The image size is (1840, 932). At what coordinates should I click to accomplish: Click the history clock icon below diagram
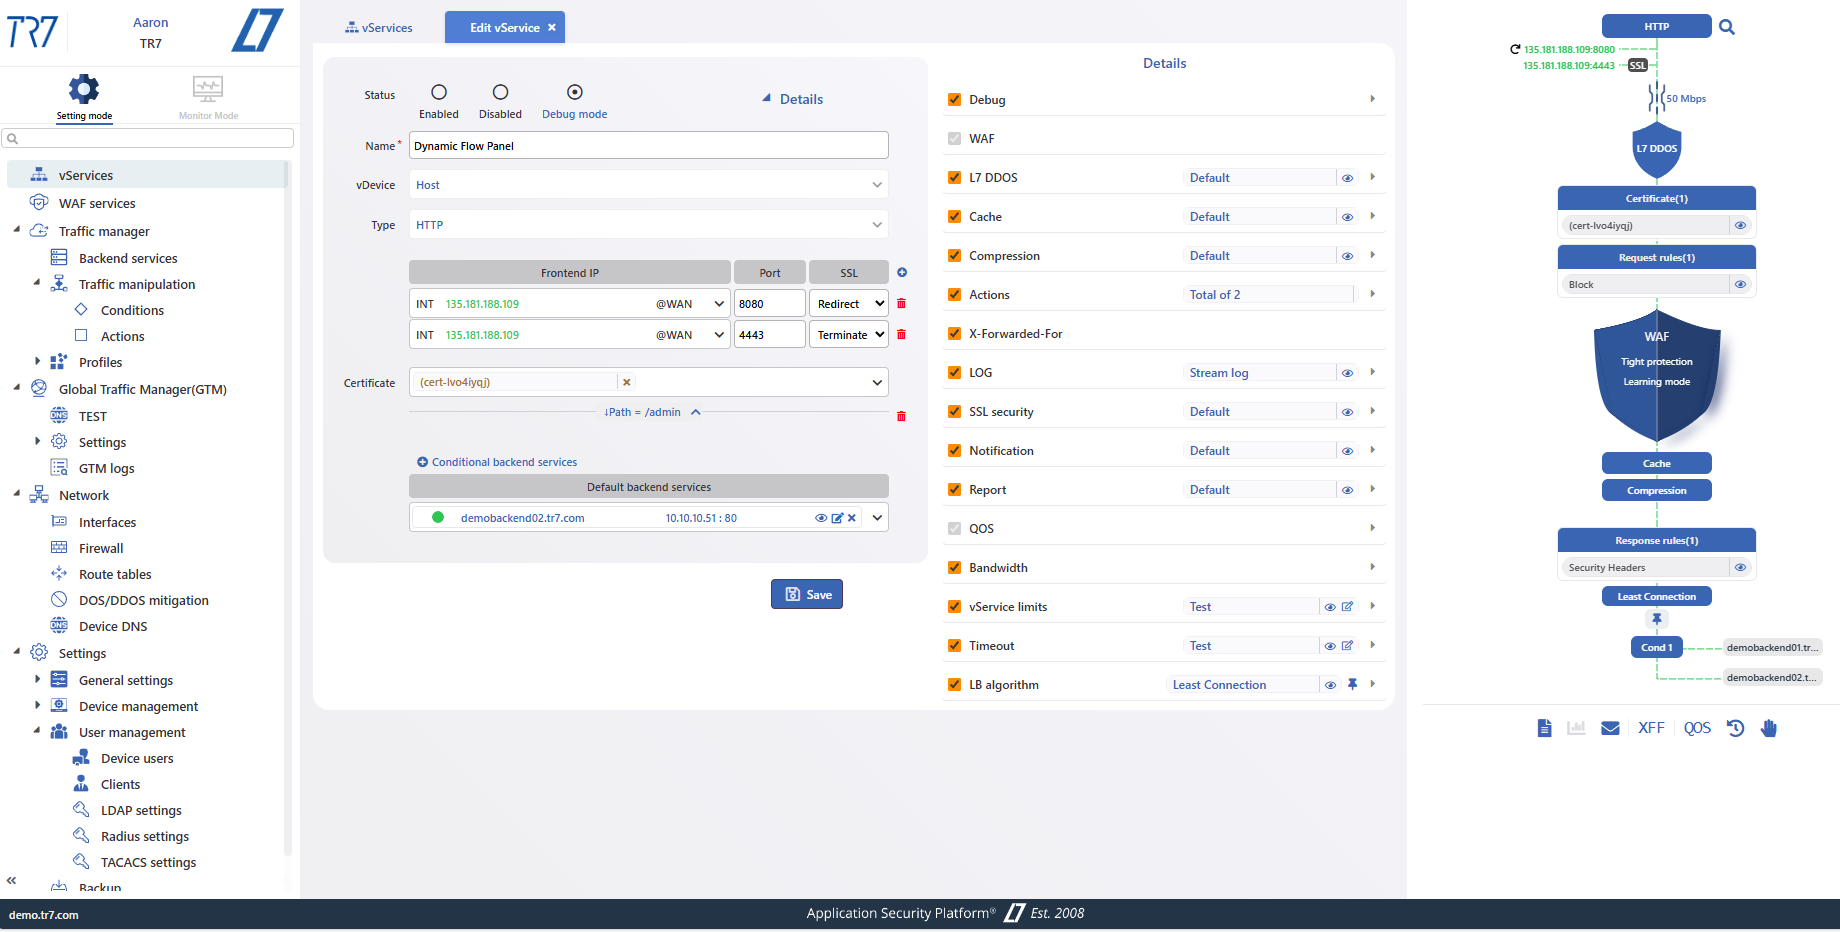(1735, 728)
